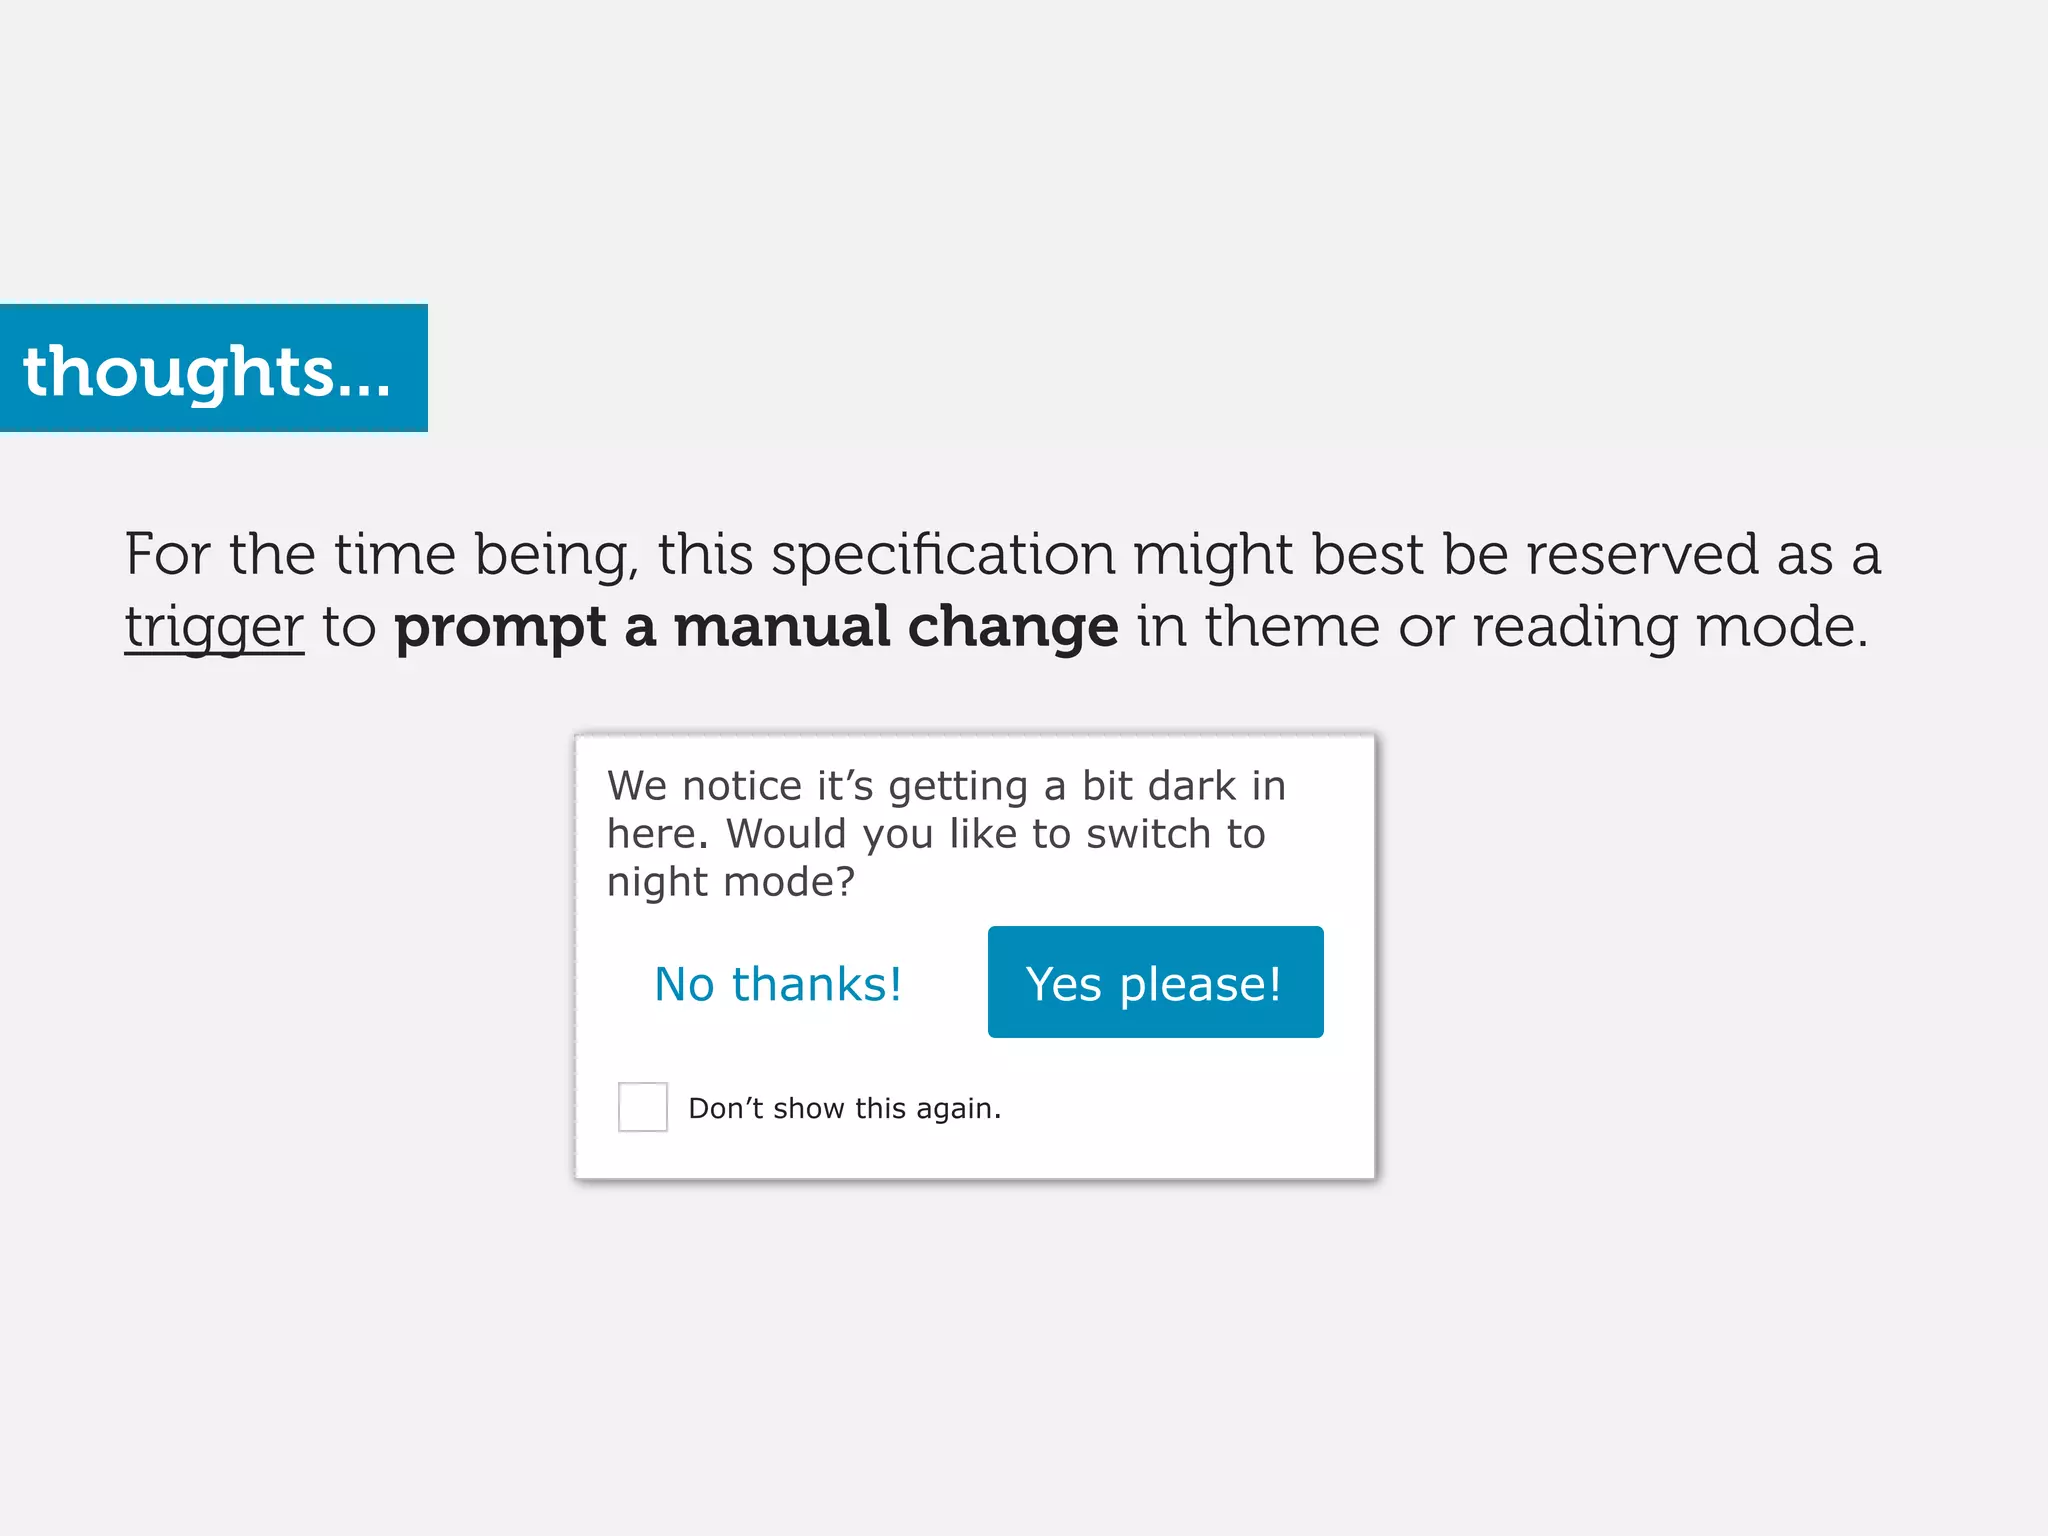Open the underlined "trigger" link
This screenshot has width=2048, height=1536.
coord(214,628)
